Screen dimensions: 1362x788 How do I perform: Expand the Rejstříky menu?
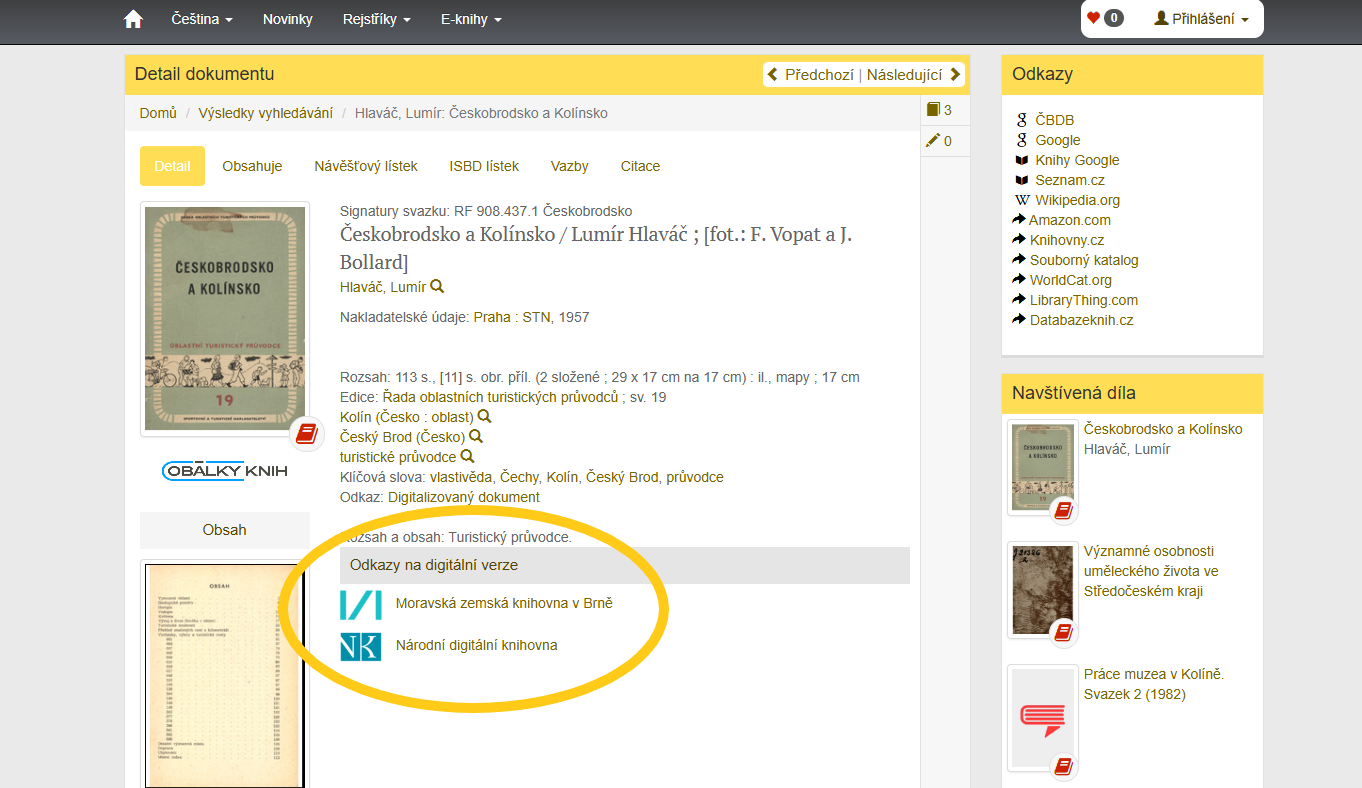(x=376, y=19)
